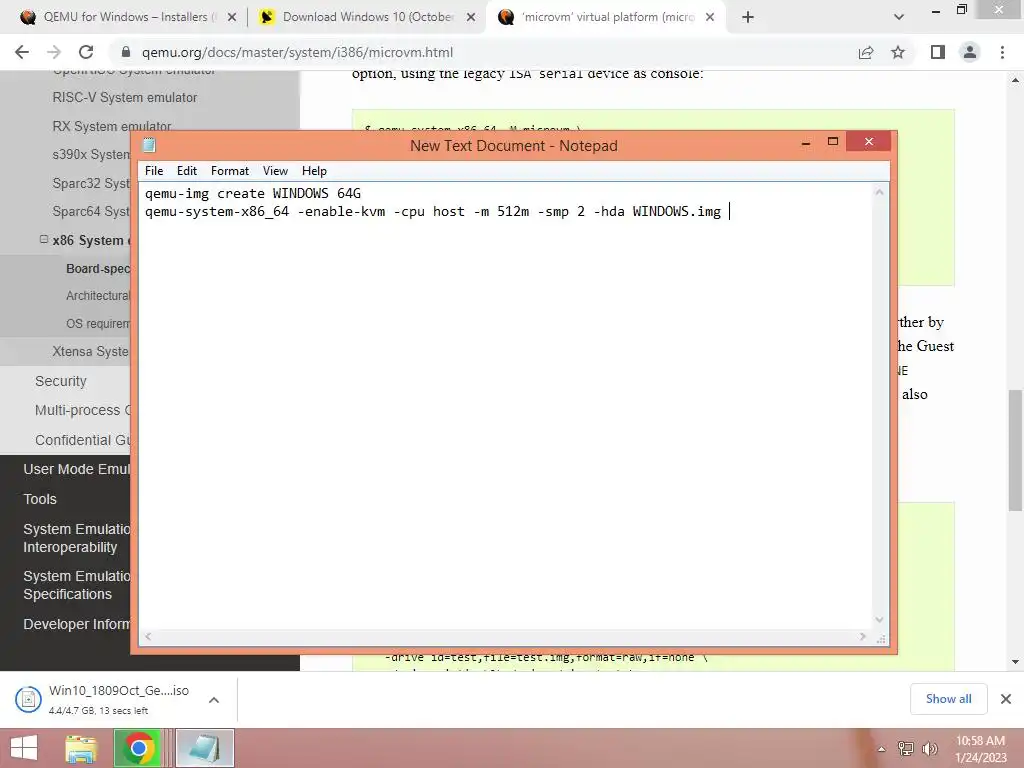Image resolution: width=1024 pixels, height=768 pixels.
Task: Click Notepad title bar document icon
Action: click(x=149, y=145)
